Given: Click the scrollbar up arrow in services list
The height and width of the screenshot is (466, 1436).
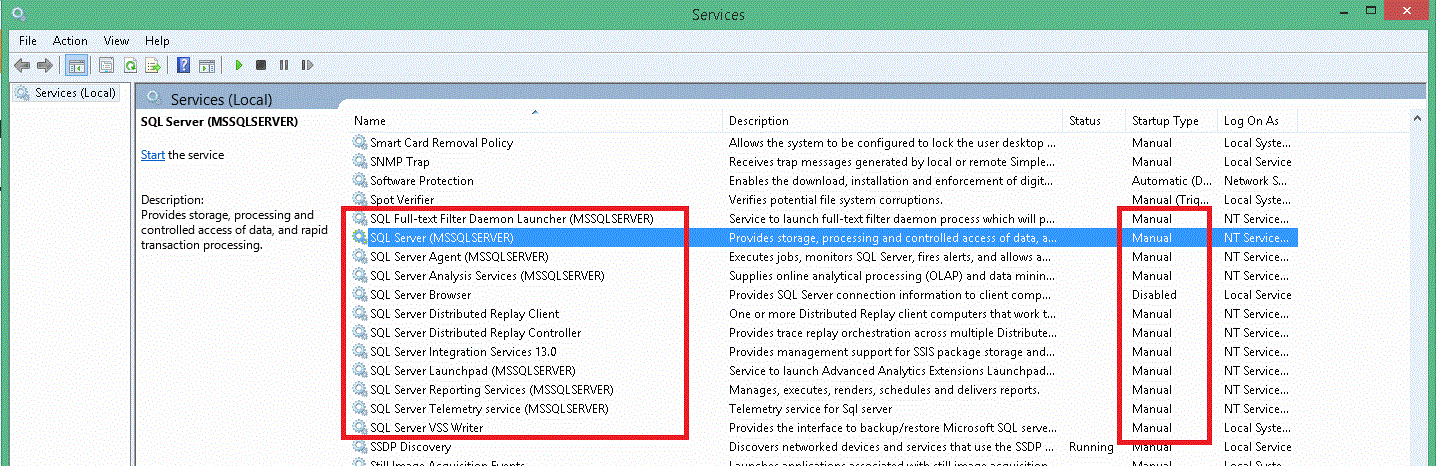Looking at the screenshot, I should pyautogui.click(x=1417, y=119).
